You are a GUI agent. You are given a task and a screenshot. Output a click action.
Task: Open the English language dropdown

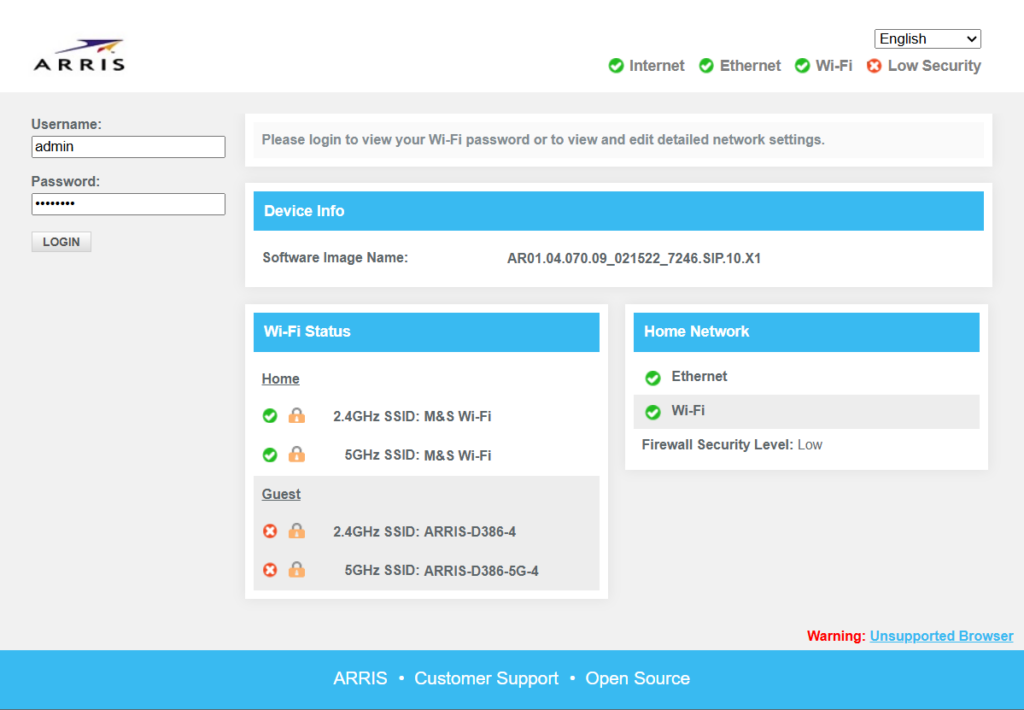tap(927, 38)
